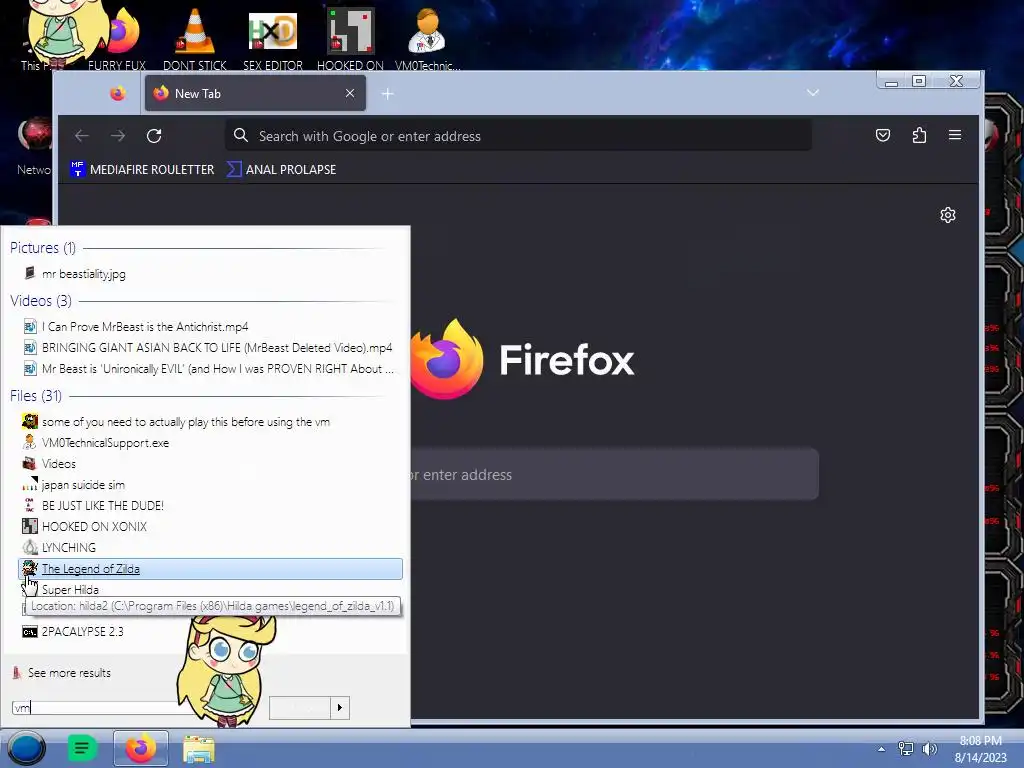The width and height of the screenshot is (1024, 768).
Task: Open DONT STICK VLC cone desktop icon
Action: tap(195, 38)
